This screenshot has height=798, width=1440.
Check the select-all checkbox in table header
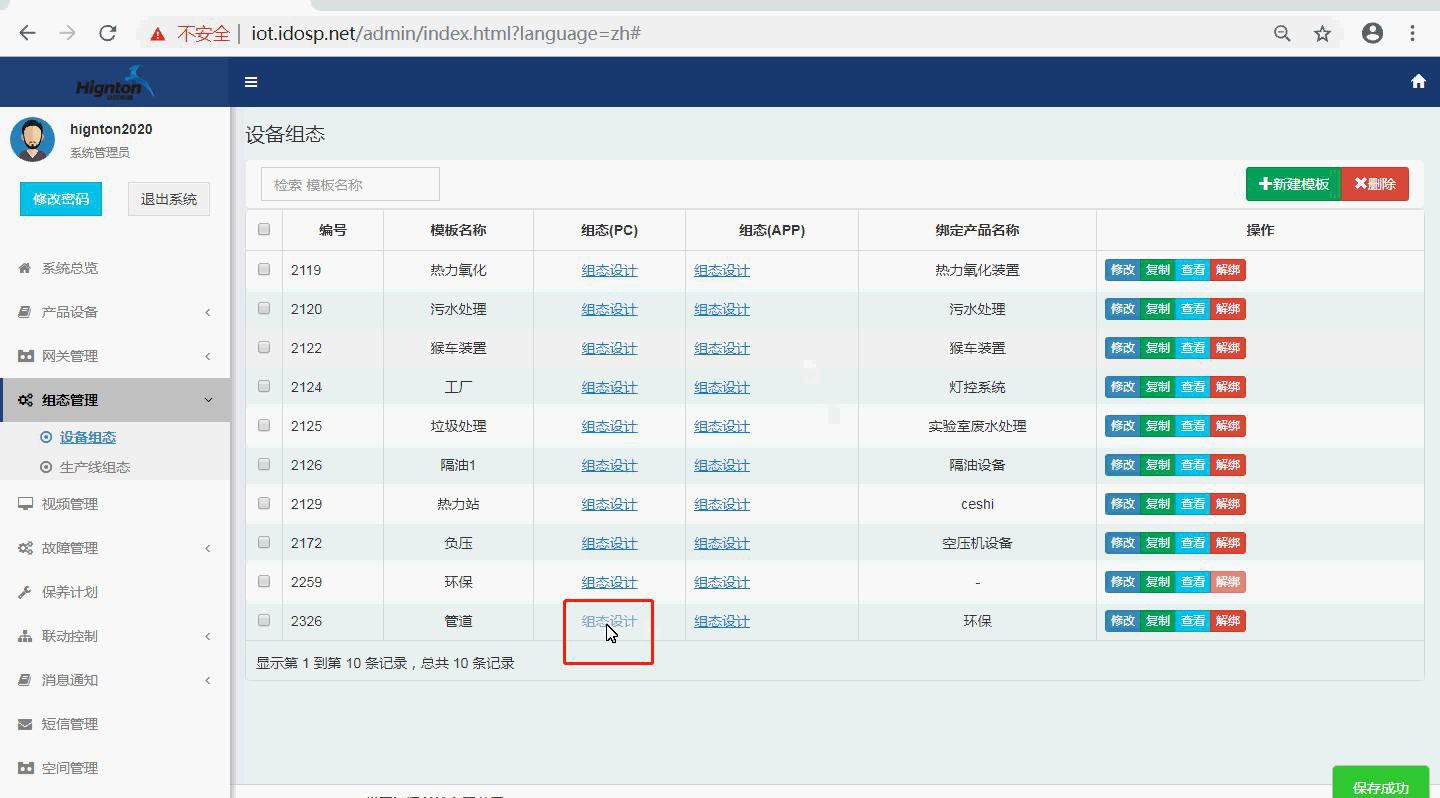pos(264,229)
